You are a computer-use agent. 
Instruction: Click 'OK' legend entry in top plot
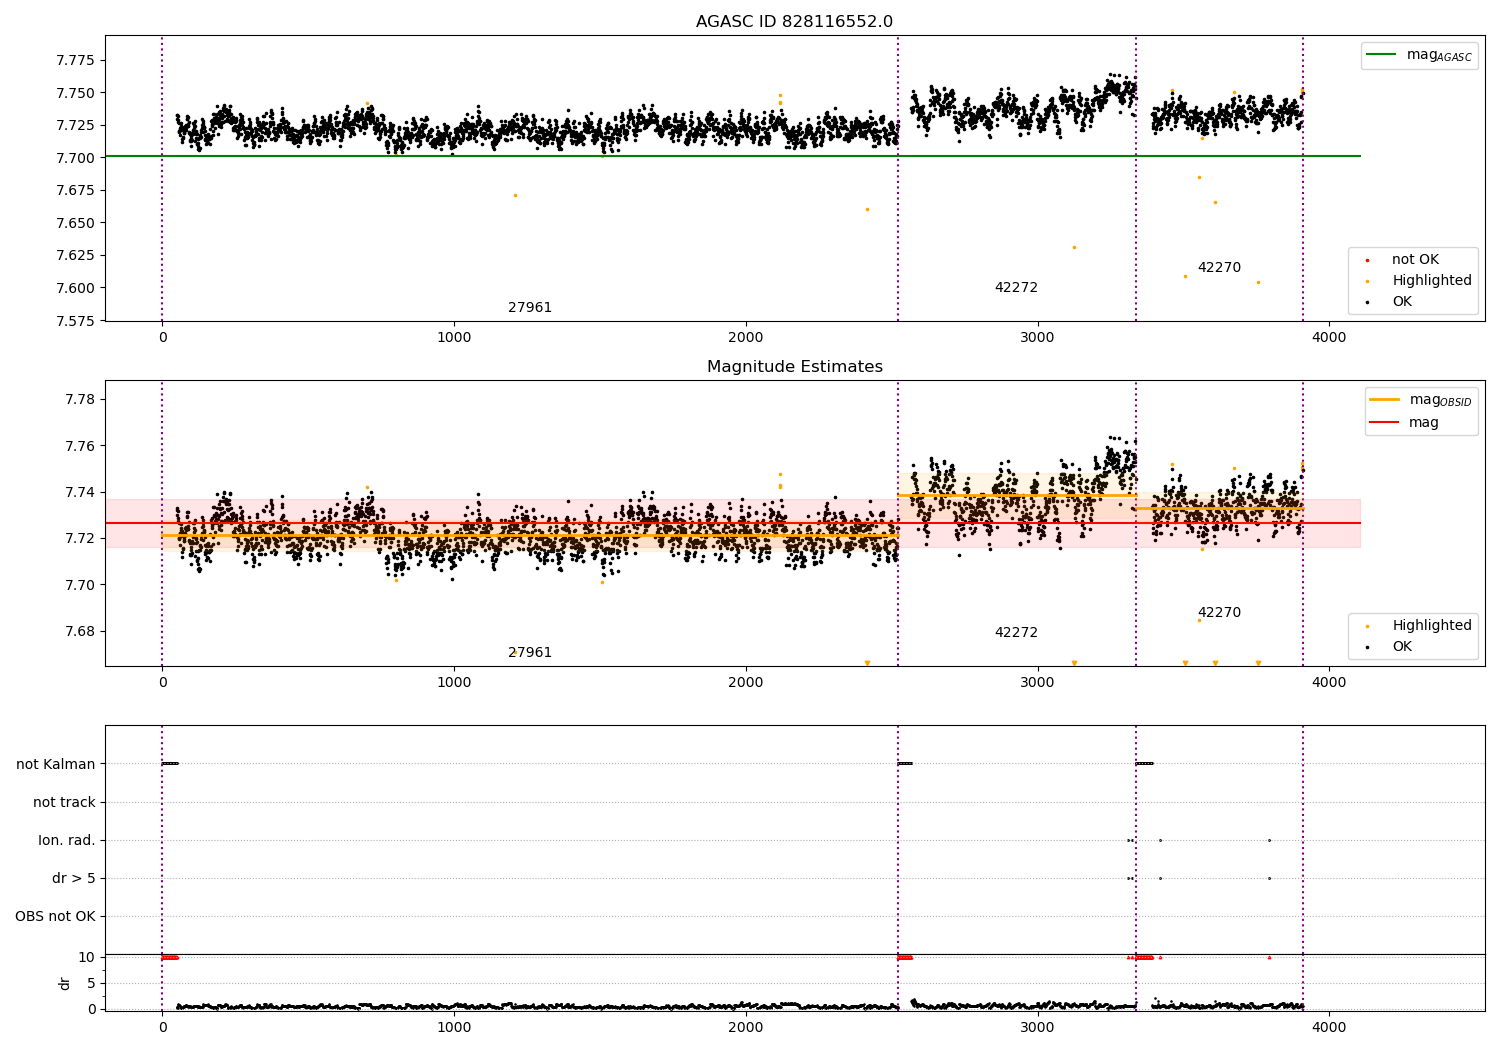pyautogui.click(x=1402, y=302)
